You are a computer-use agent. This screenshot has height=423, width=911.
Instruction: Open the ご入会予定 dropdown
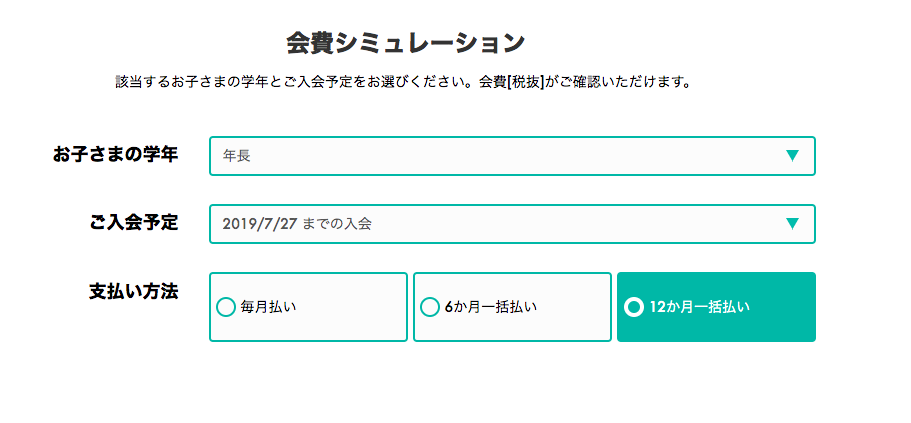coord(512,224)
